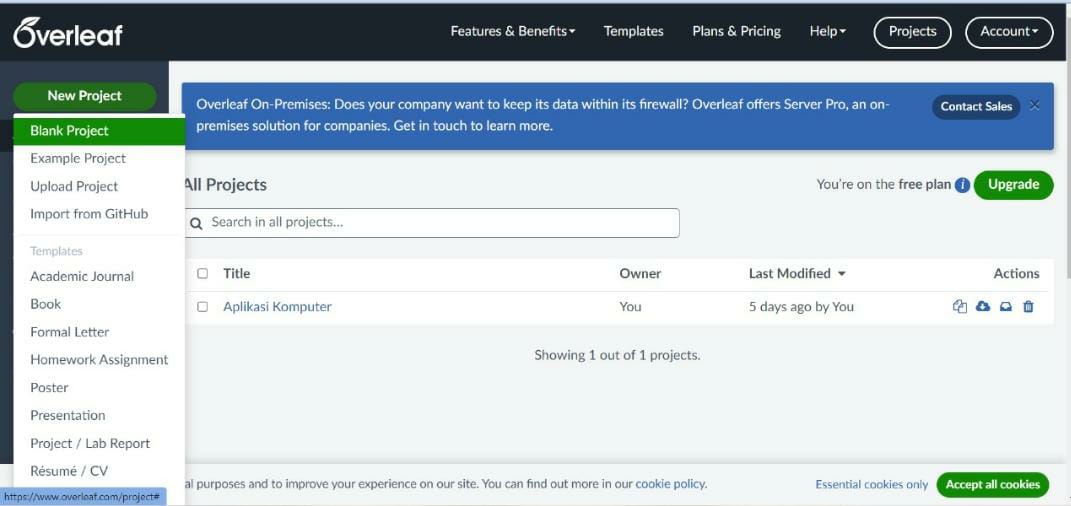Select Blank Project from the menu
This screenshot has width=1071, height=506.
click(x=99, y=131)
